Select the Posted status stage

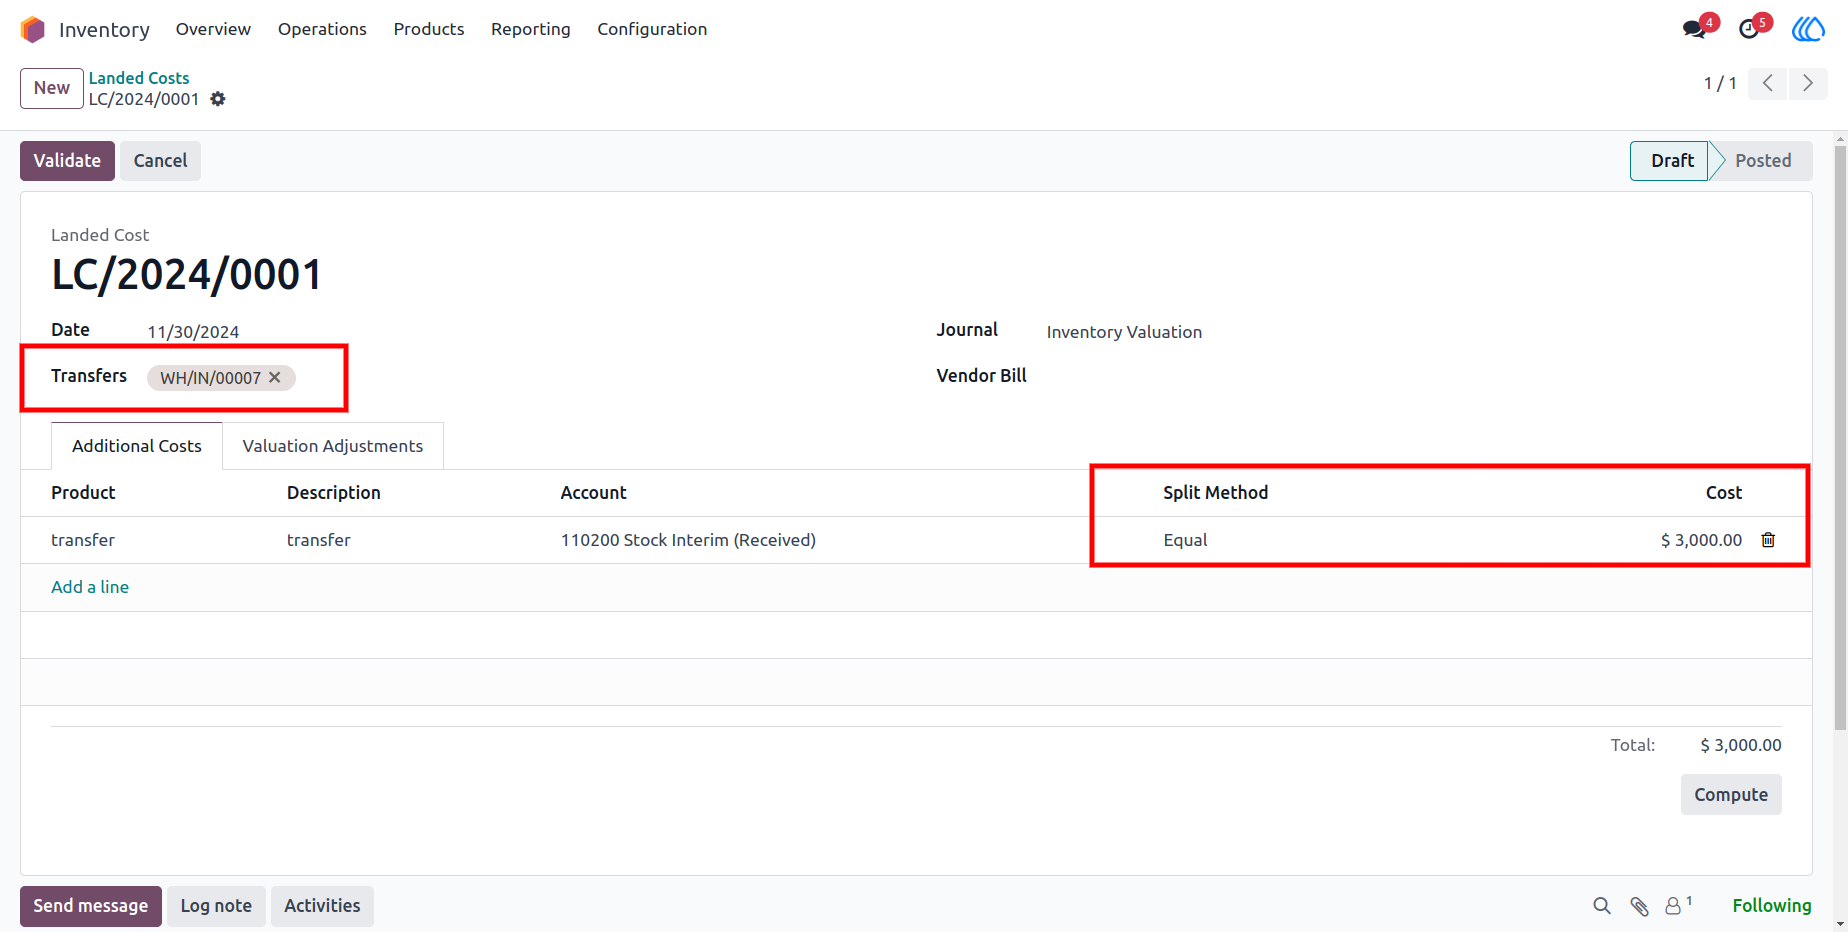(1763, 161)
